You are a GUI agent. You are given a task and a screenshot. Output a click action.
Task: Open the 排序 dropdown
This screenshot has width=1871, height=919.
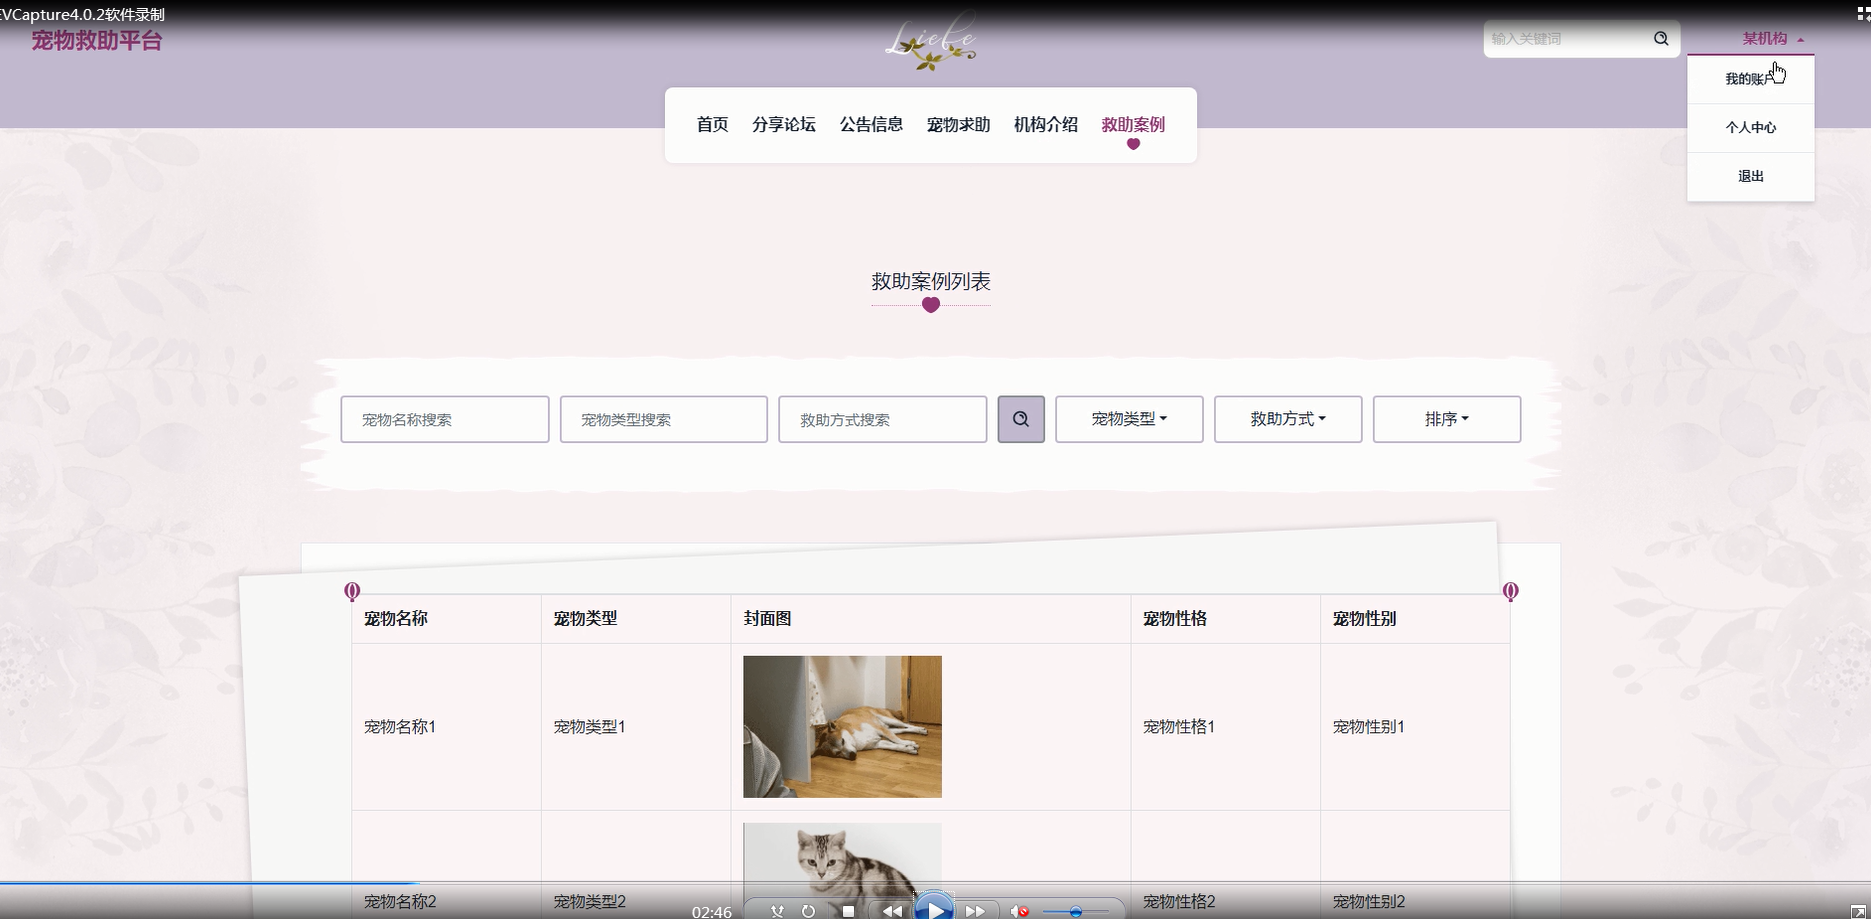point(1447,419)
